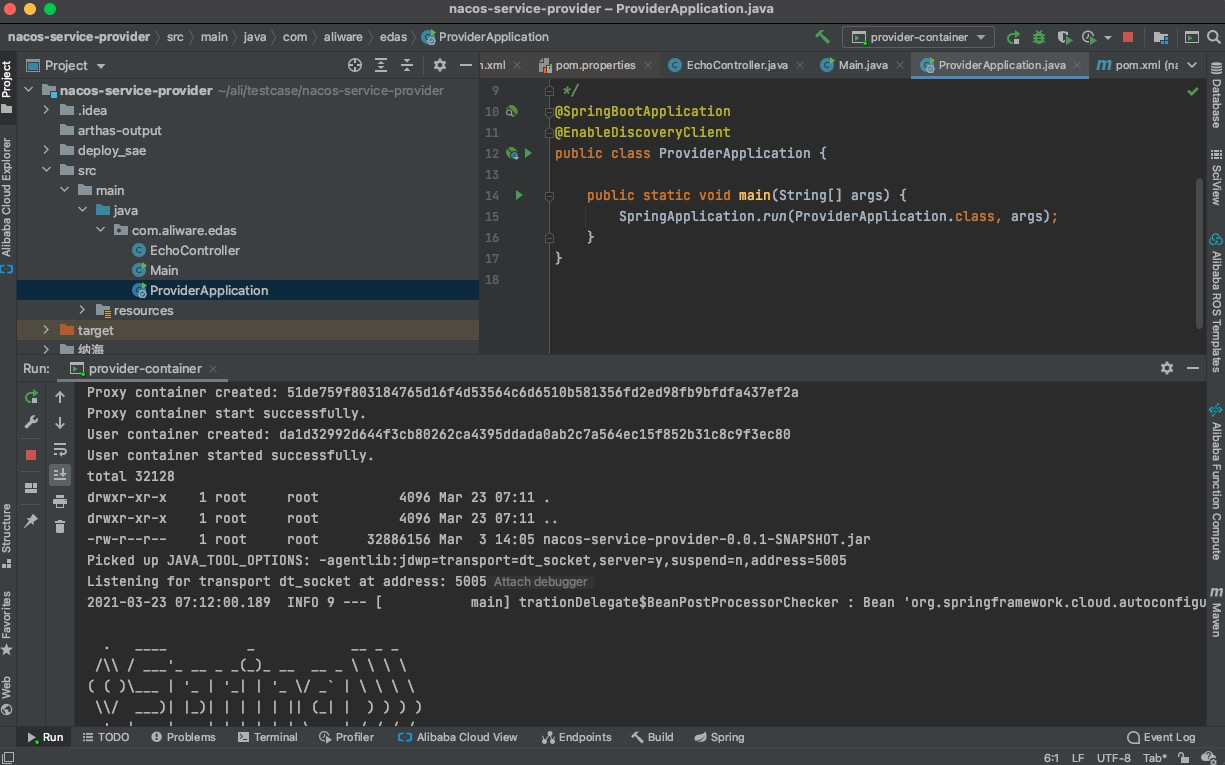This screenshot has height=765, width=1225.
Task: Stop the running app via top toolbar
Action: (1128, 37)
